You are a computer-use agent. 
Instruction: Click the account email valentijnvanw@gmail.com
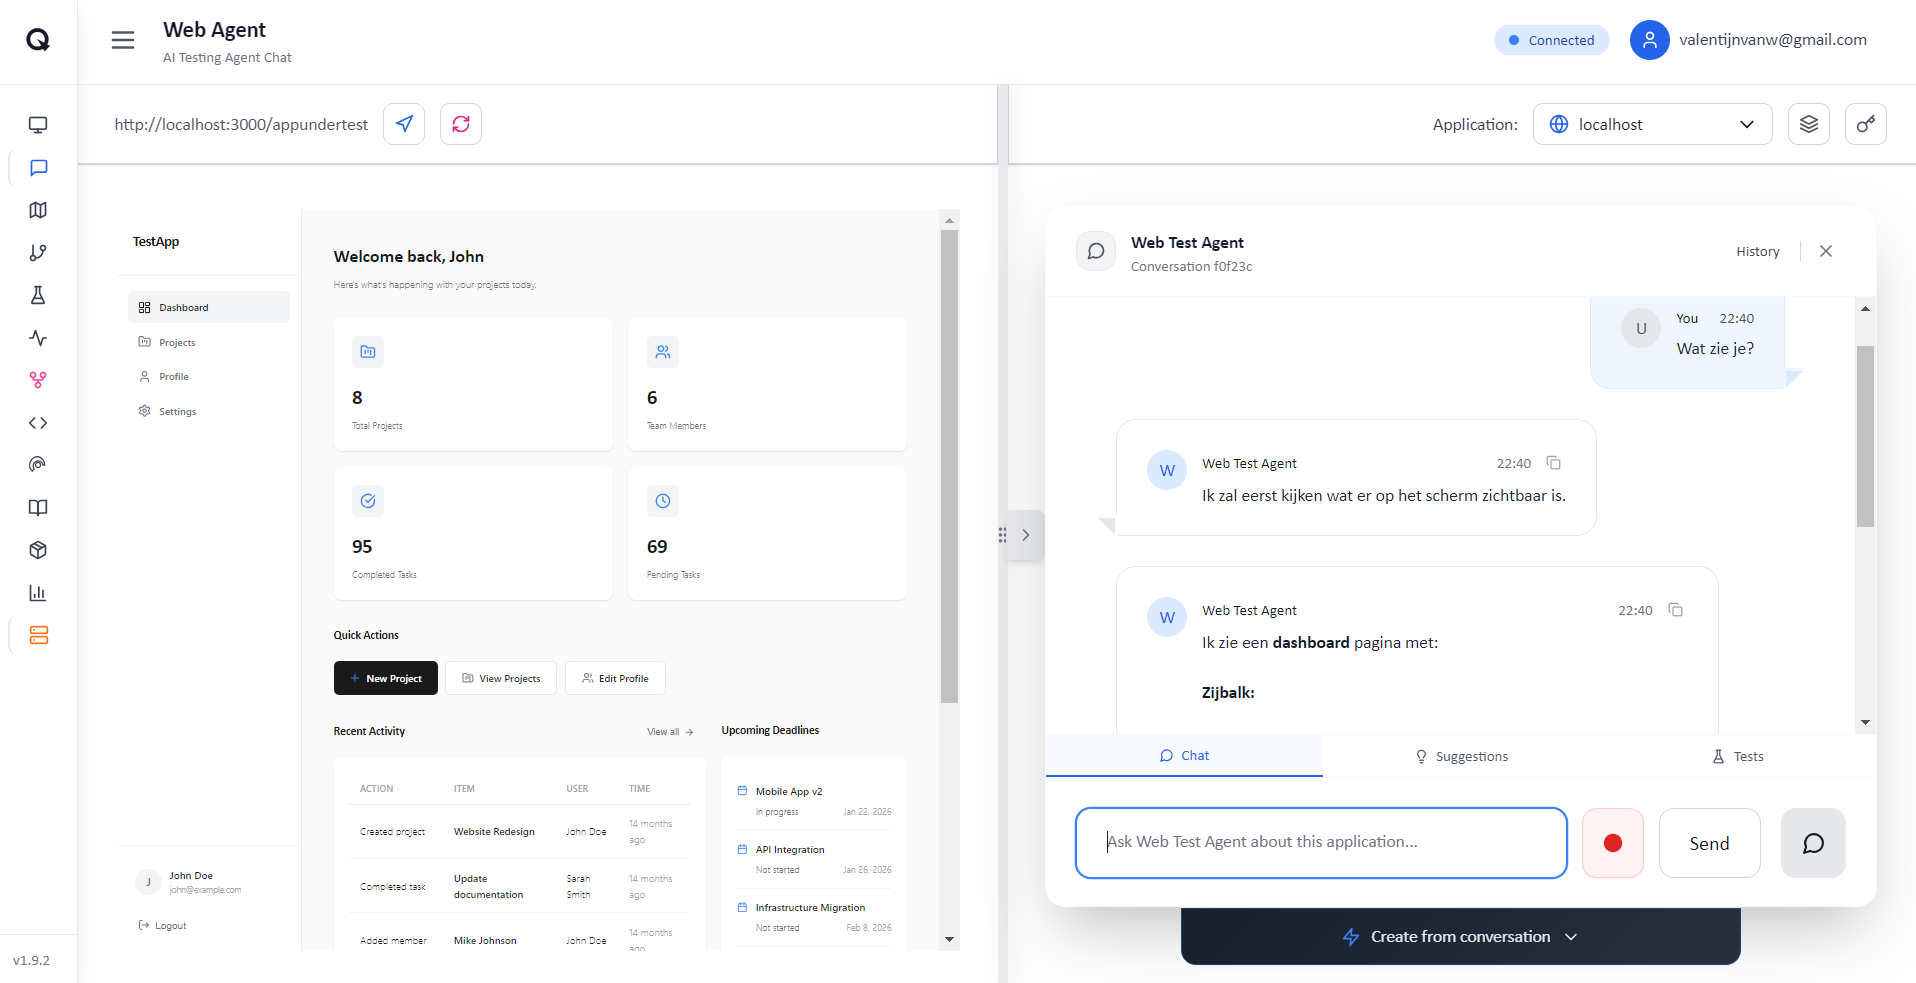pyautogui.click(x=1772, y=40)
